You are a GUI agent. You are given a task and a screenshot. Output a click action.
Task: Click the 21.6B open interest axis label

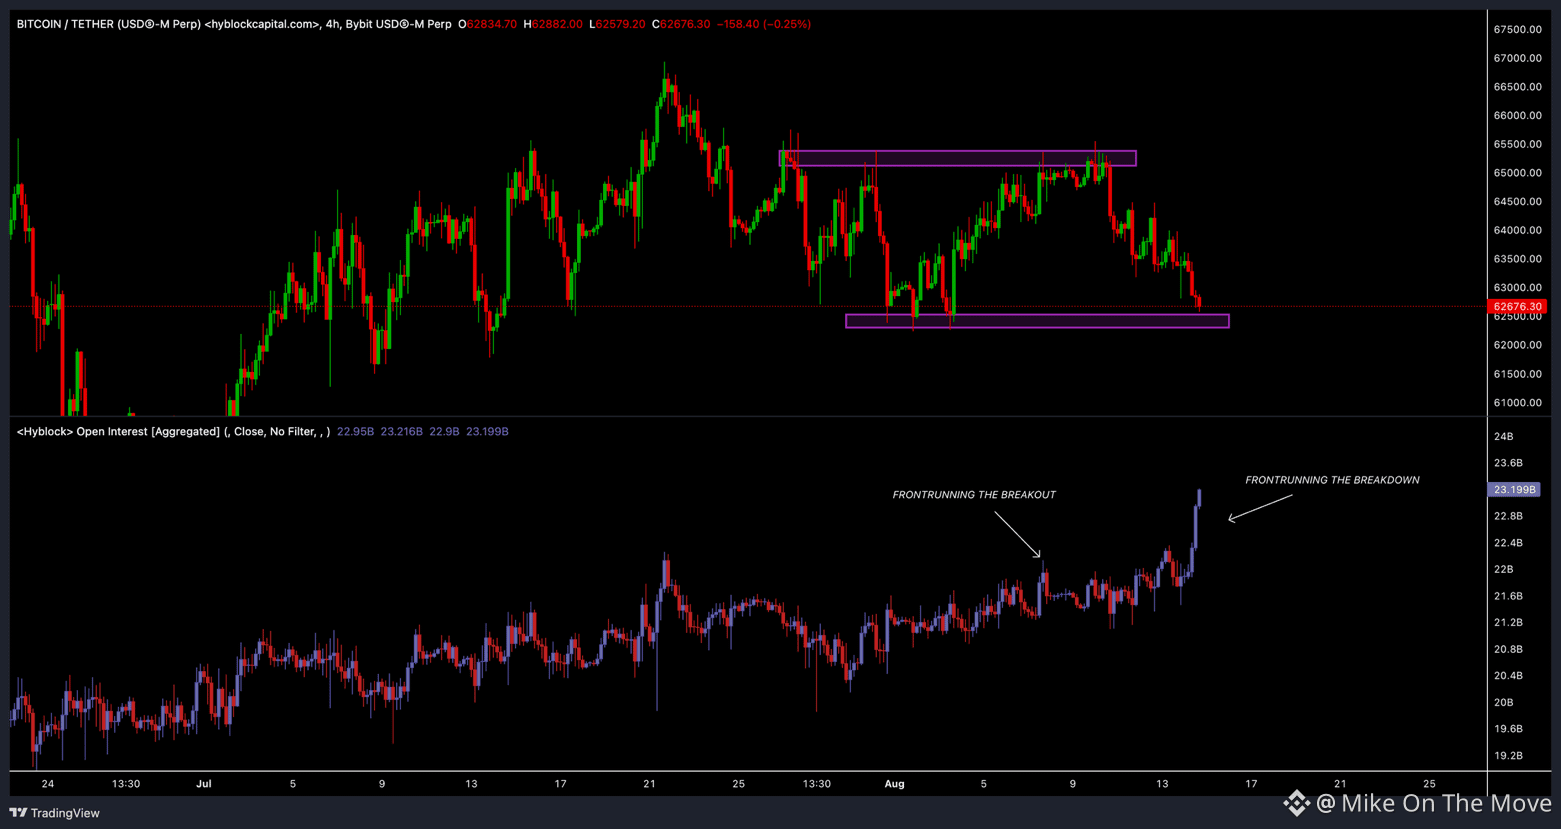[x=1508, y=596]
